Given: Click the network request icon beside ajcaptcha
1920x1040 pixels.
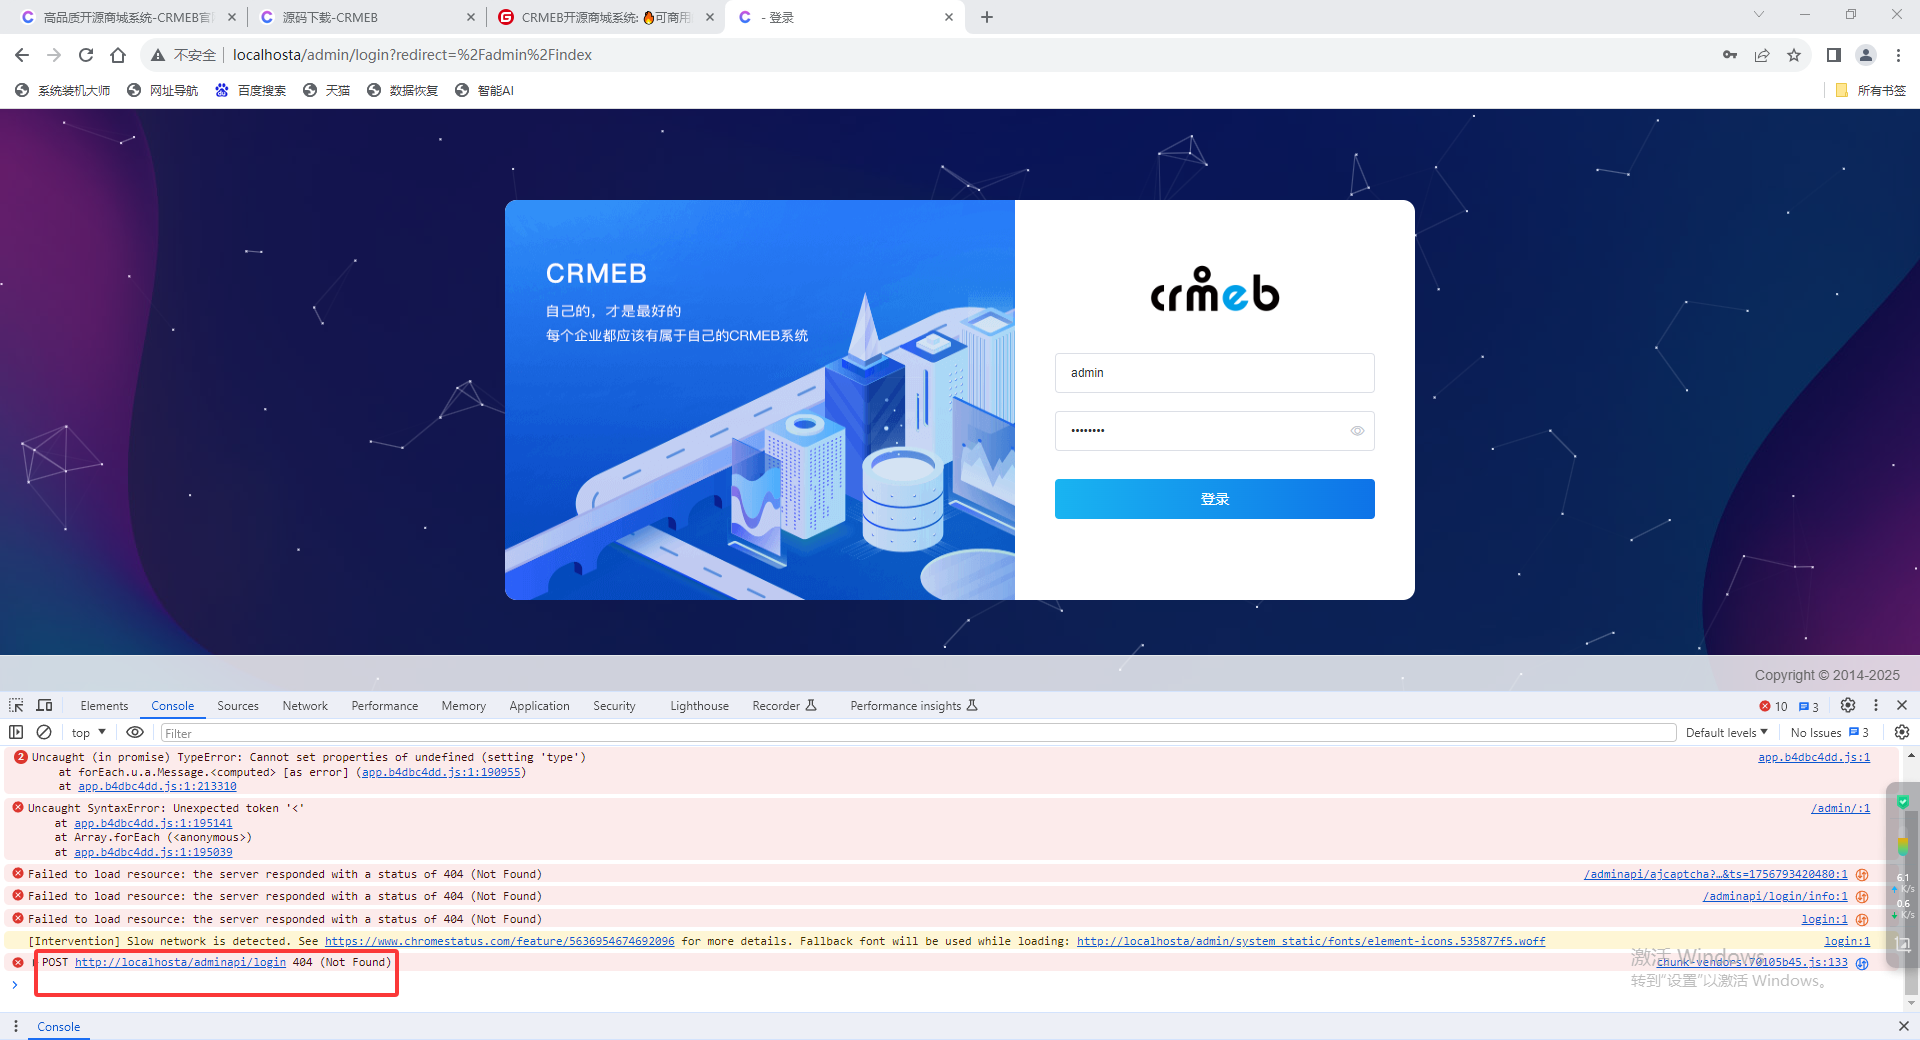Looking at the screenshot, I should [x=1862, y=874].
